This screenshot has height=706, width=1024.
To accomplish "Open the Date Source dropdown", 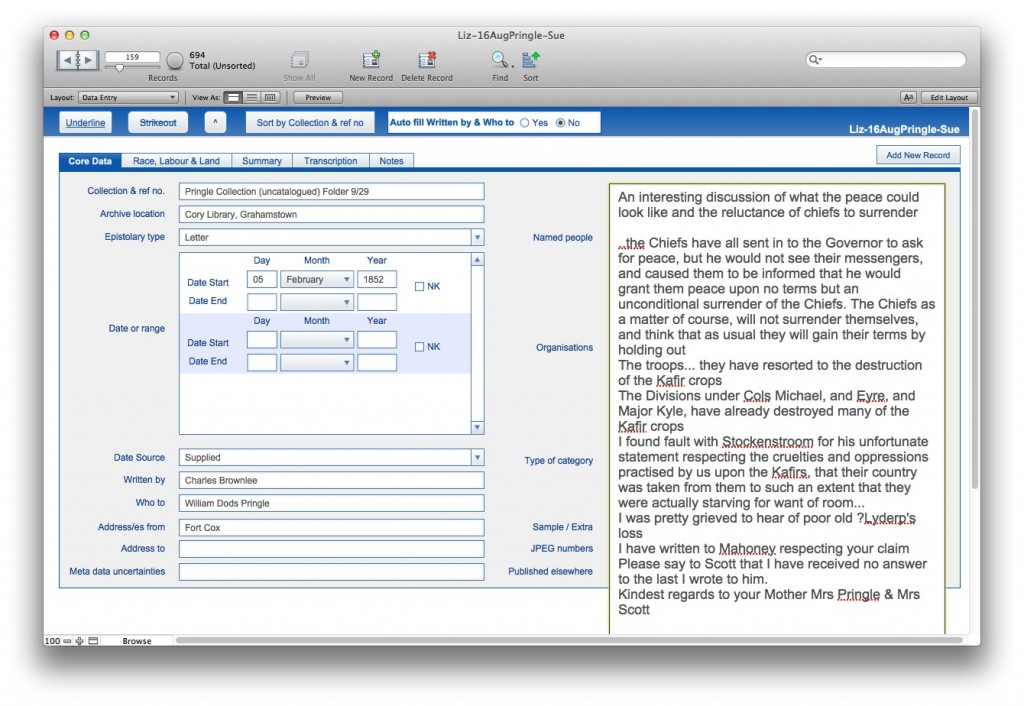I will click(477, 458).
